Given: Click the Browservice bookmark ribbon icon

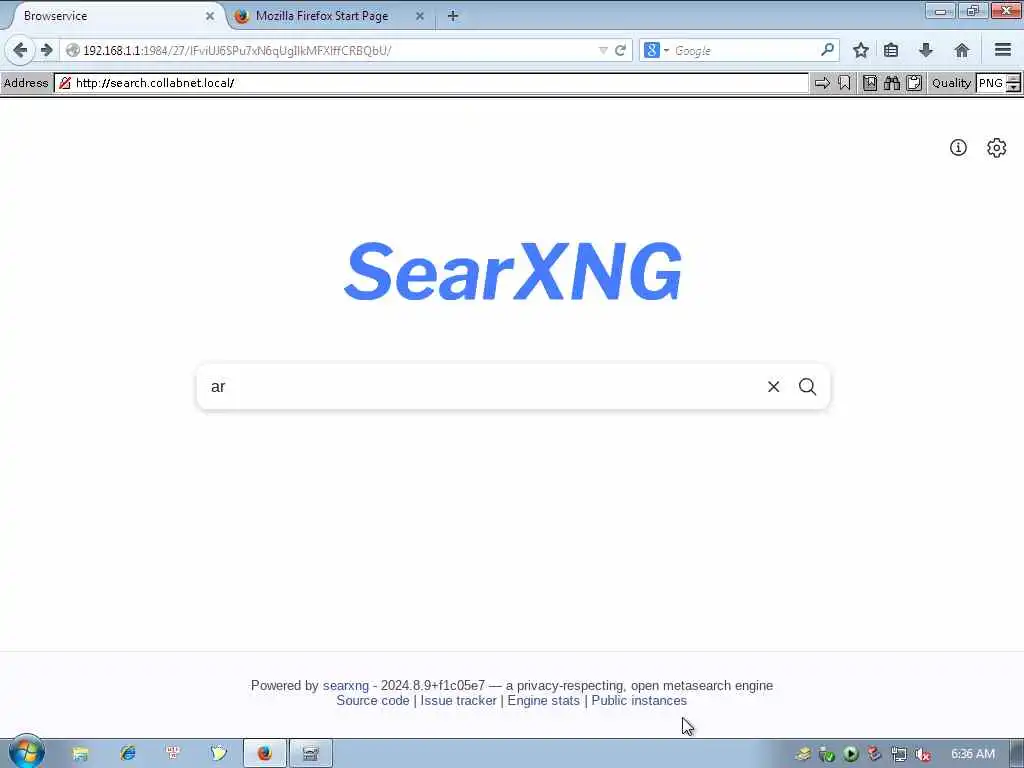Looking at the screenshot, I should (x=844, y=83).
